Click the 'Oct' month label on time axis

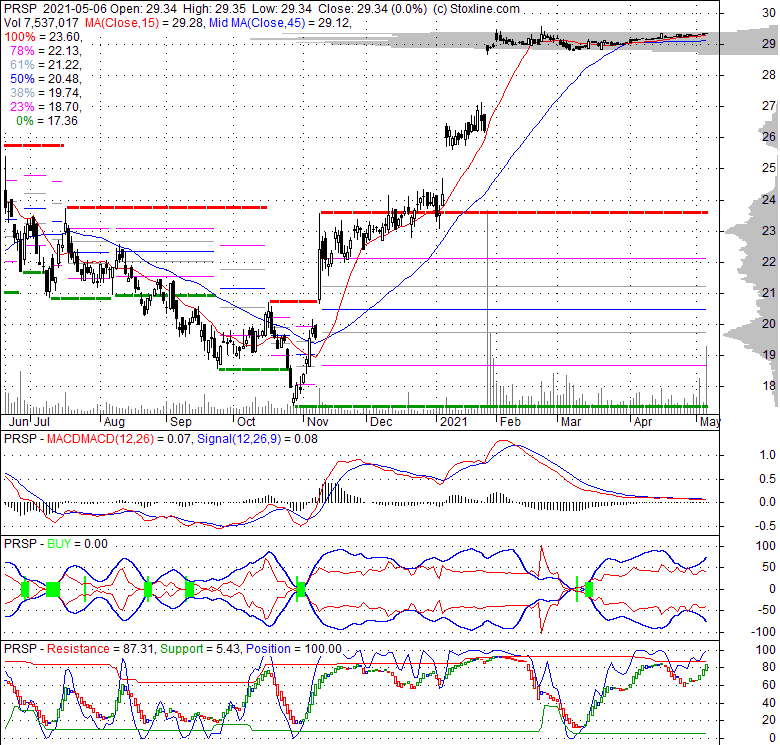click(246, 422)
